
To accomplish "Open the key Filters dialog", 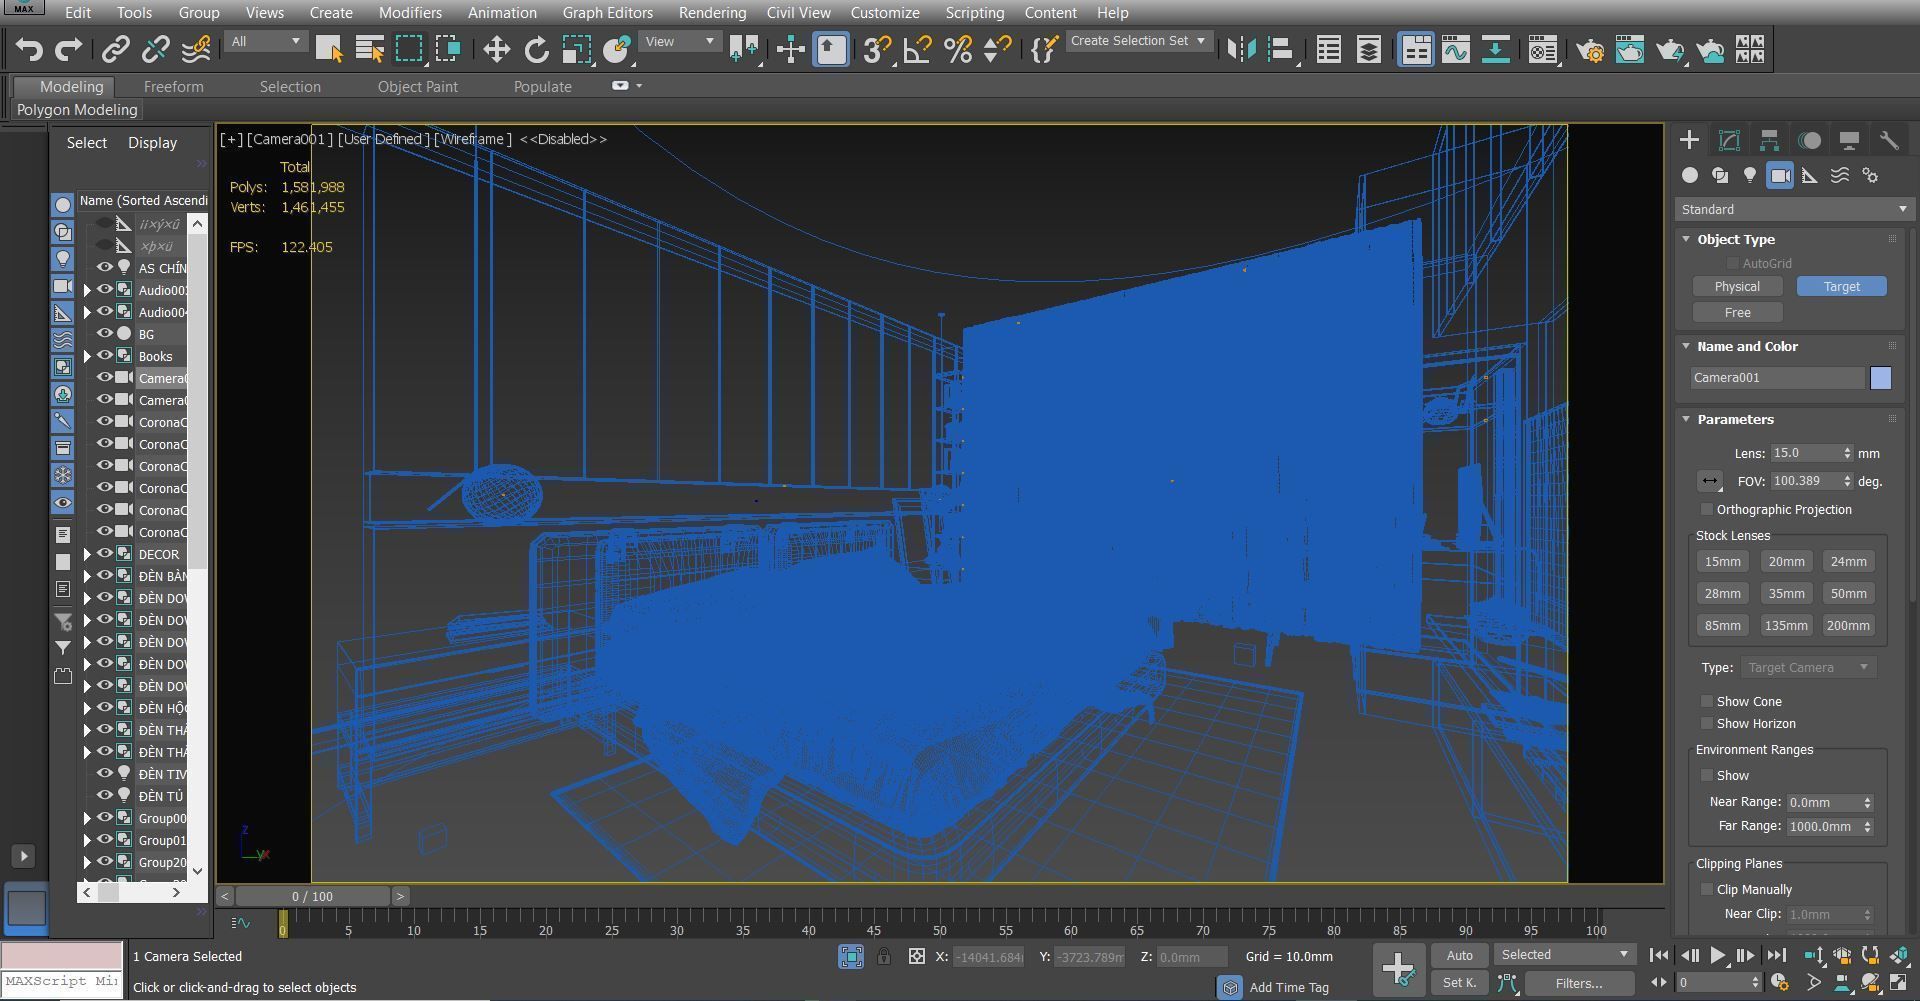I will coord(1579,984).
